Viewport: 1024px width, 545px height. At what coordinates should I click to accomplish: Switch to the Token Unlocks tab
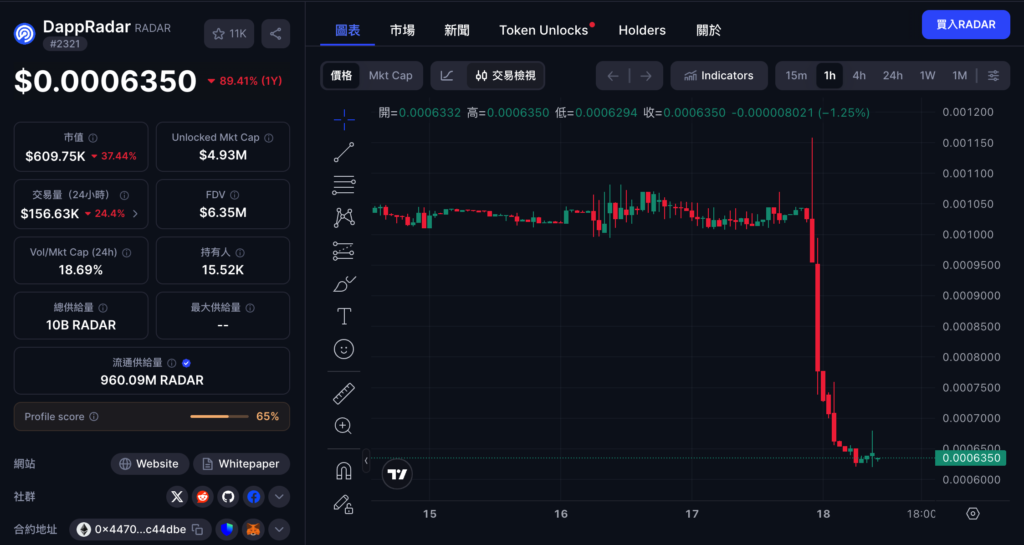point(544,30)
